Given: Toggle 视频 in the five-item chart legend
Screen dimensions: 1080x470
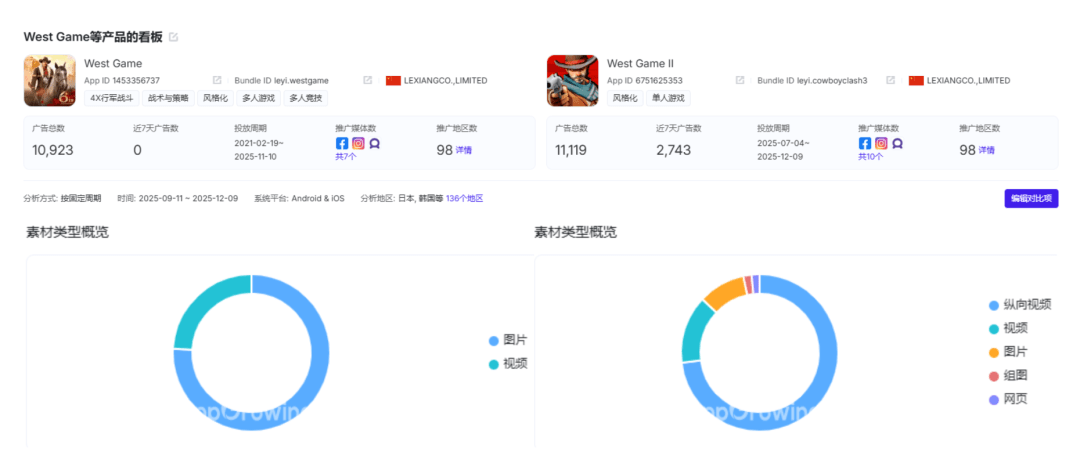Looking at the screenshot, I should click(1008, 329).
